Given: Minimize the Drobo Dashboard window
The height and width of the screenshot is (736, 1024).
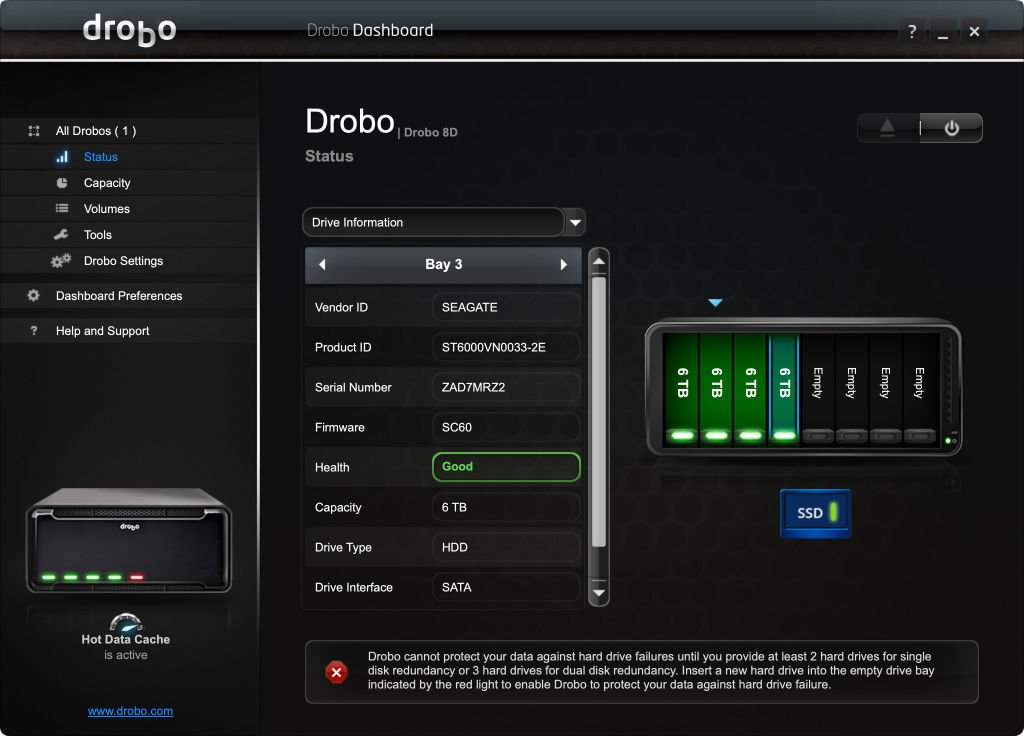Looking at the screenshot, I should click(x=942, y=31).
